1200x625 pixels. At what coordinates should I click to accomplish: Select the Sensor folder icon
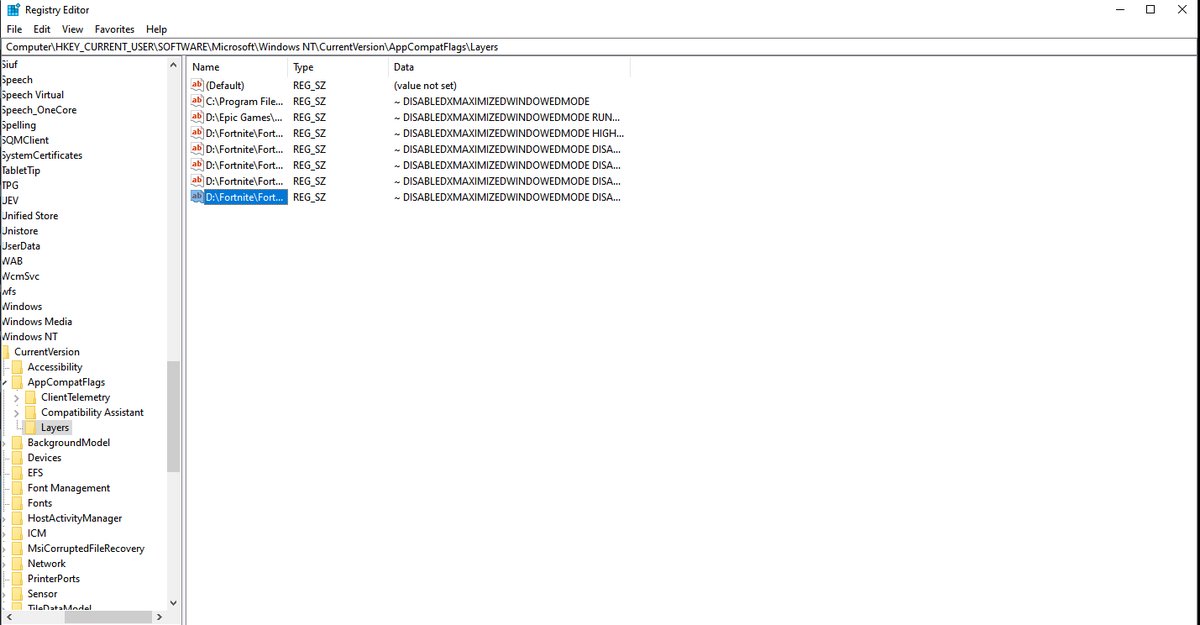[18, 594]
